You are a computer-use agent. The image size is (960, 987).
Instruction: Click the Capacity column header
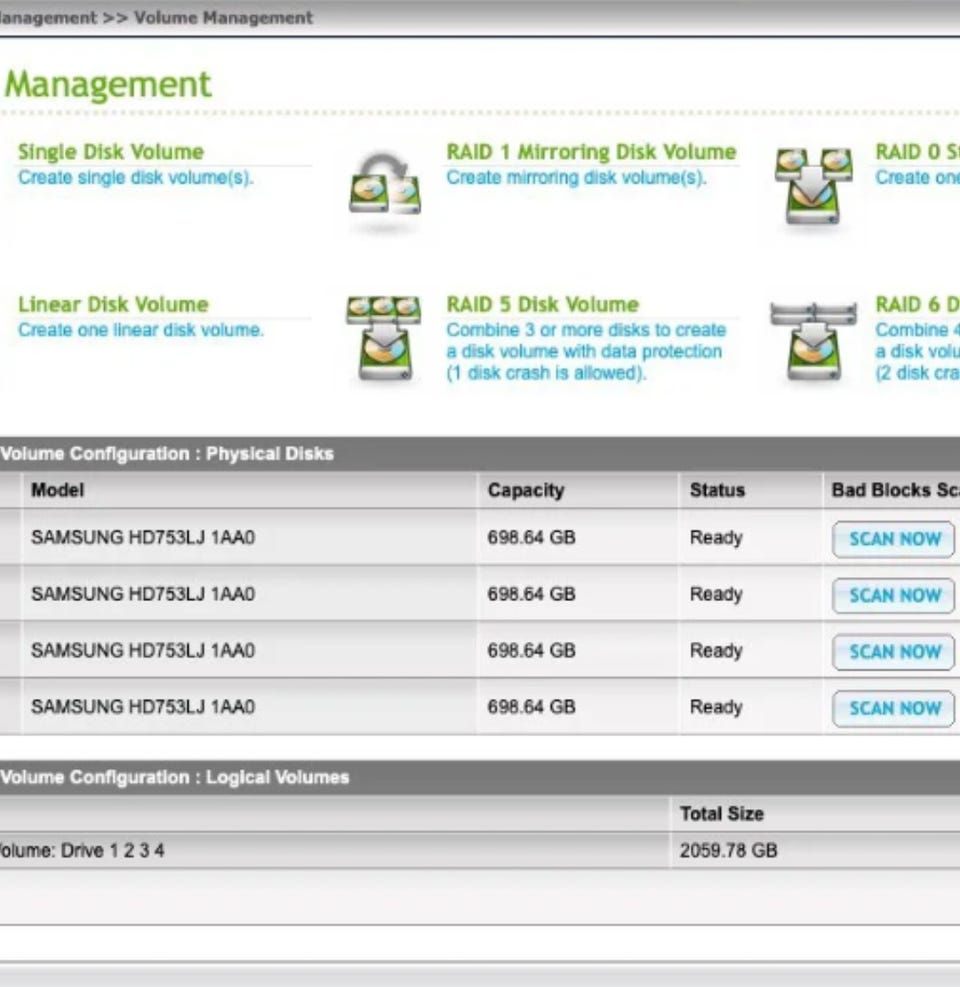coord(526,490)
